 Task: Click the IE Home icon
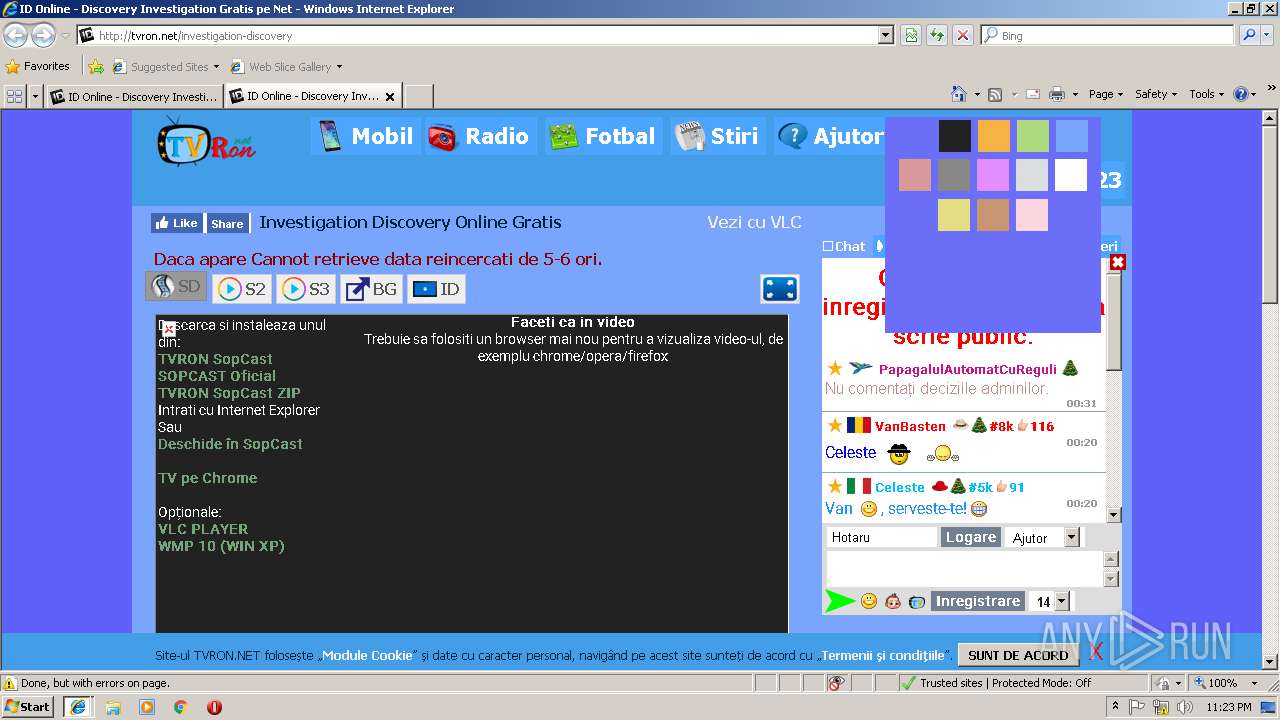coord(958,94)
